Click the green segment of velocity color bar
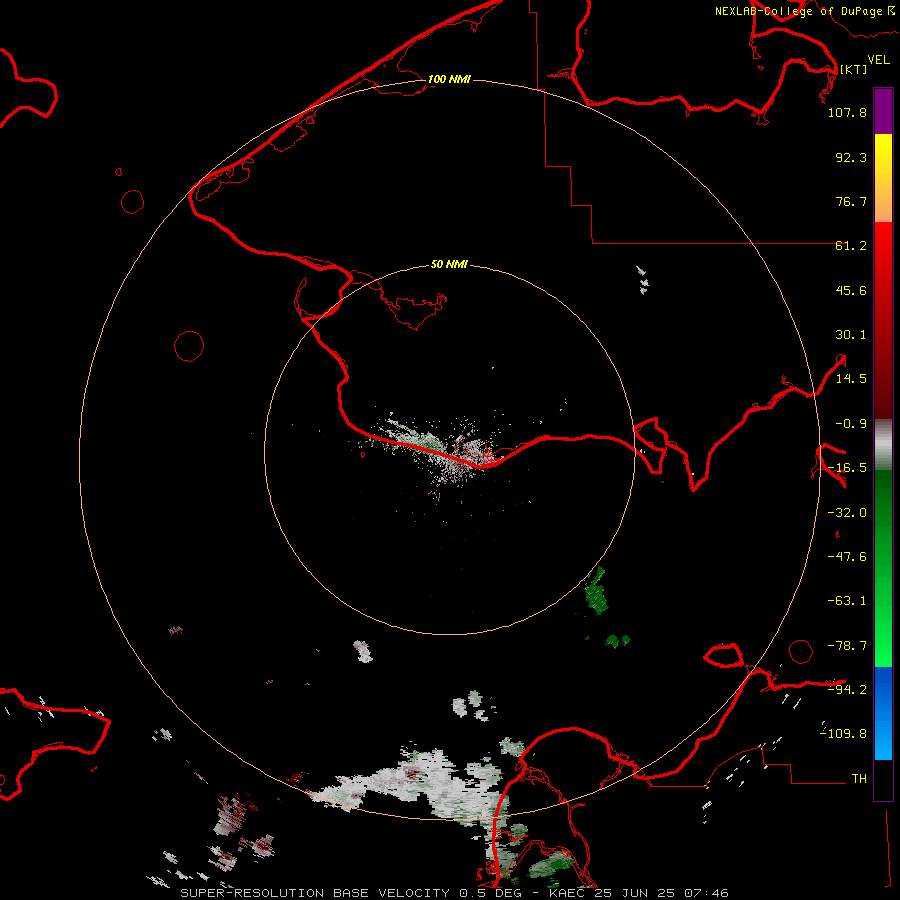This screenshot has height=900, width=900. coord(883,568)
